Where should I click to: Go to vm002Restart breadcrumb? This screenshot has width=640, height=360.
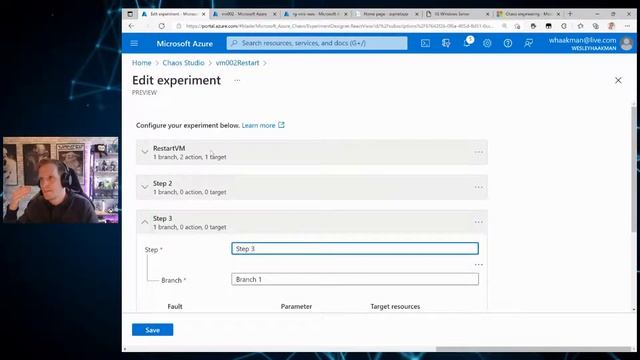pos(237,63)
